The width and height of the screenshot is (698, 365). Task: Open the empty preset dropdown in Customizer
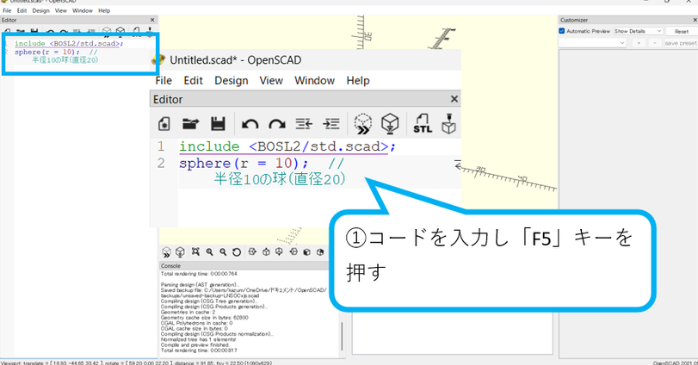(x=592, y=43)
